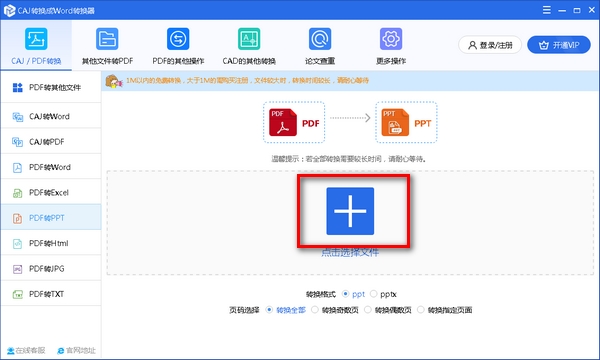
Task: Open 在线客服 support link
Action: click(x=26, y=350)
